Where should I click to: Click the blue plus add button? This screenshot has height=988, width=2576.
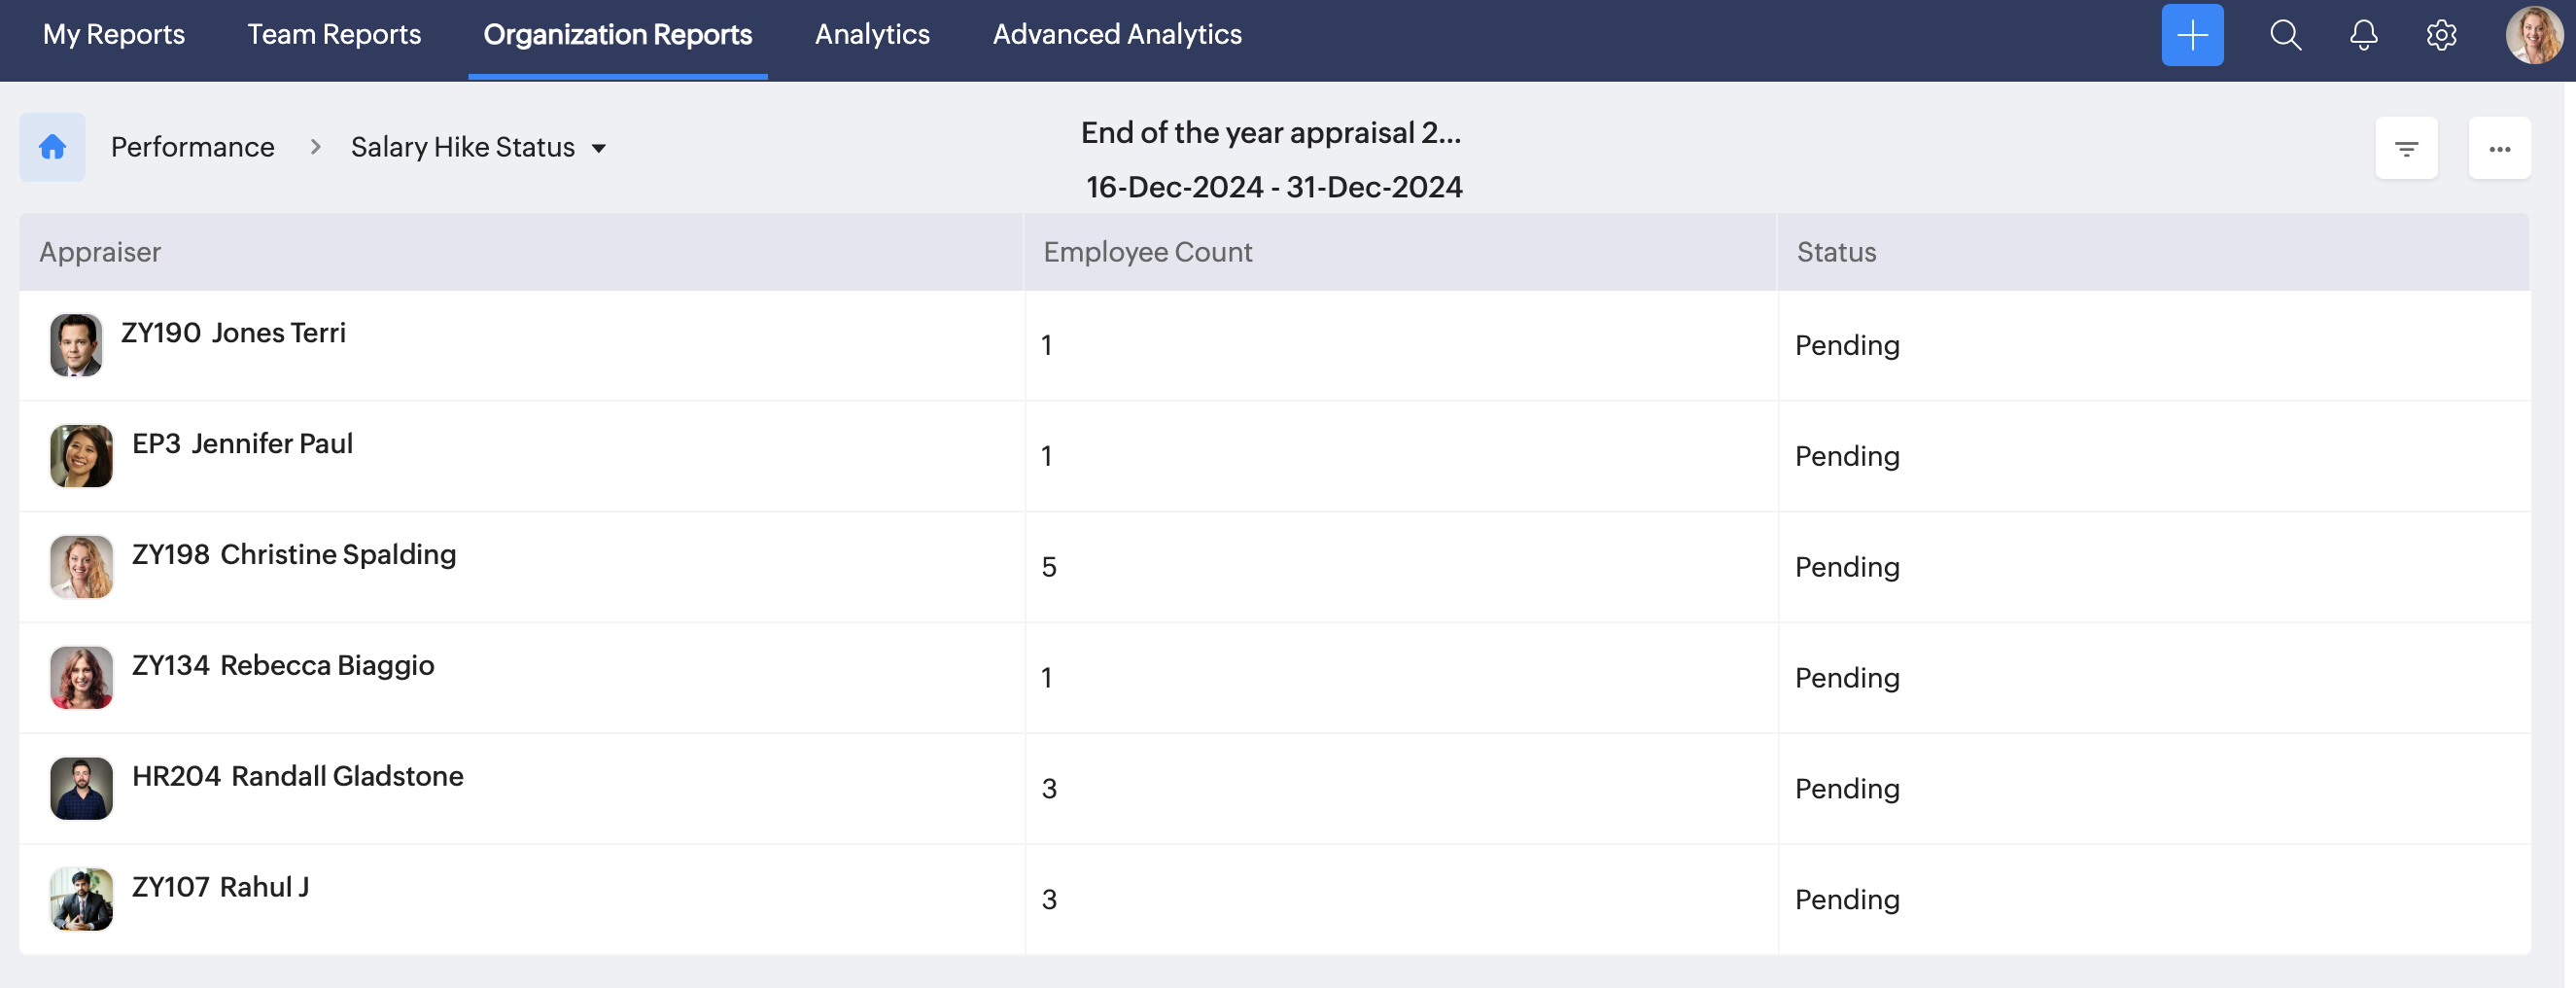pos(2191,35)
